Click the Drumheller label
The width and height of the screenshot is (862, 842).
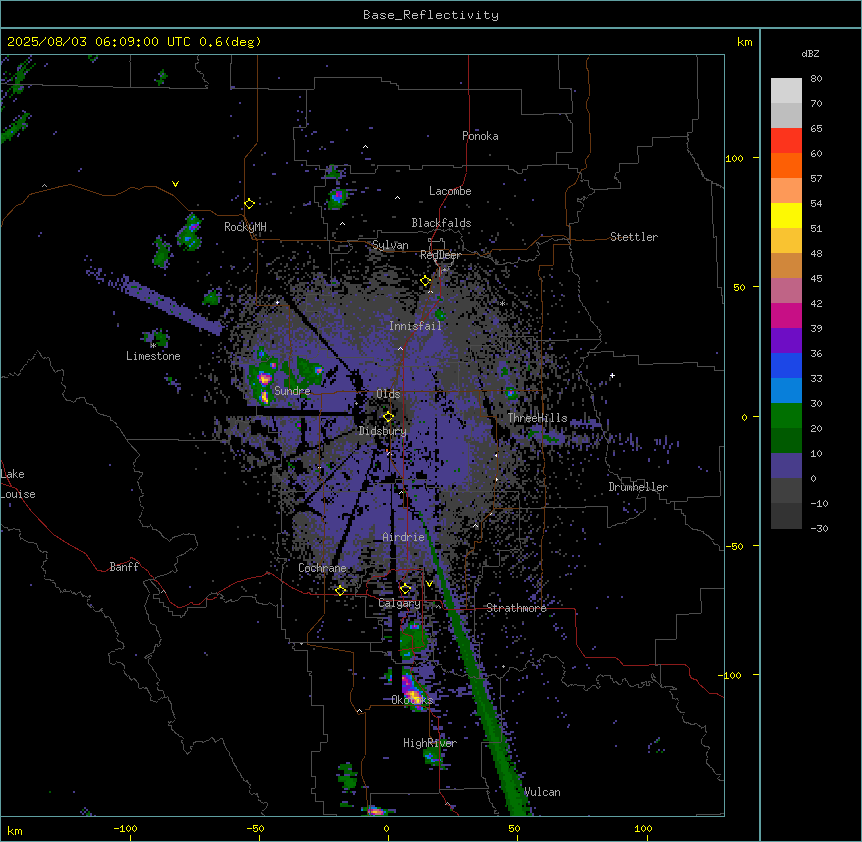pyautogui.click(x=638, y=487)
